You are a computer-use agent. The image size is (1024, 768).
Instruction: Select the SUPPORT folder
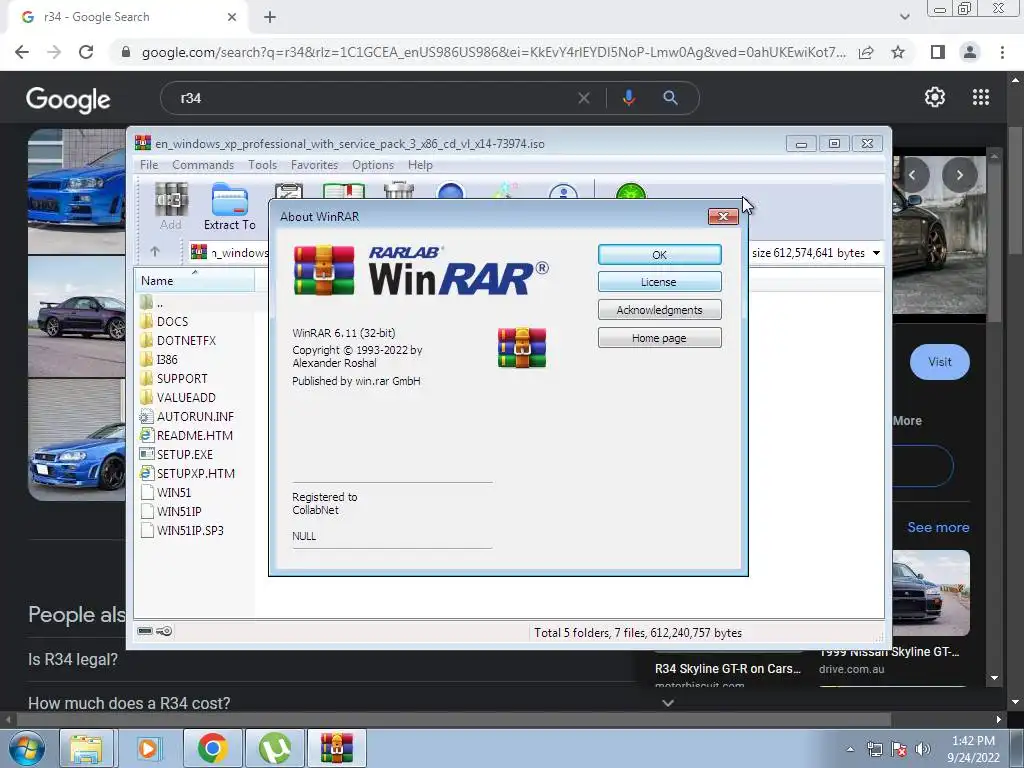point(182,378)
